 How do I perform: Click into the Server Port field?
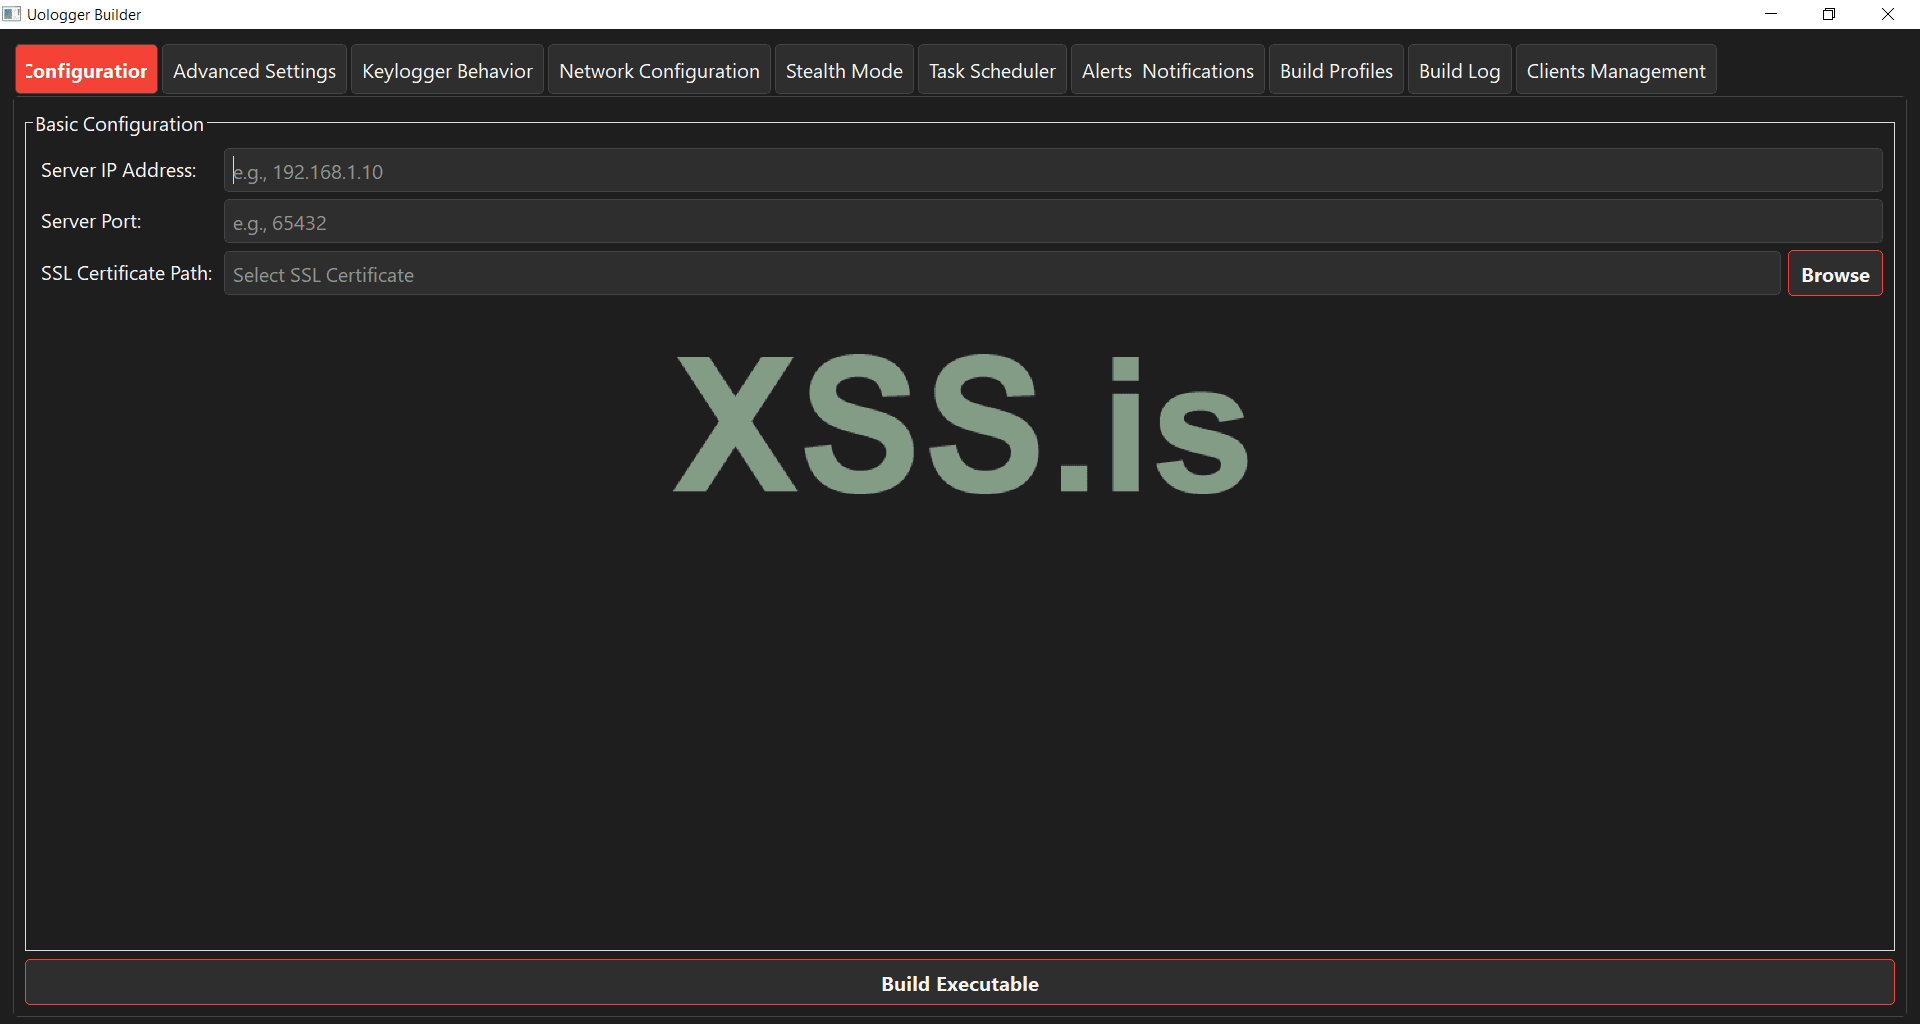pyautogui.click(x=1053, y=222)
